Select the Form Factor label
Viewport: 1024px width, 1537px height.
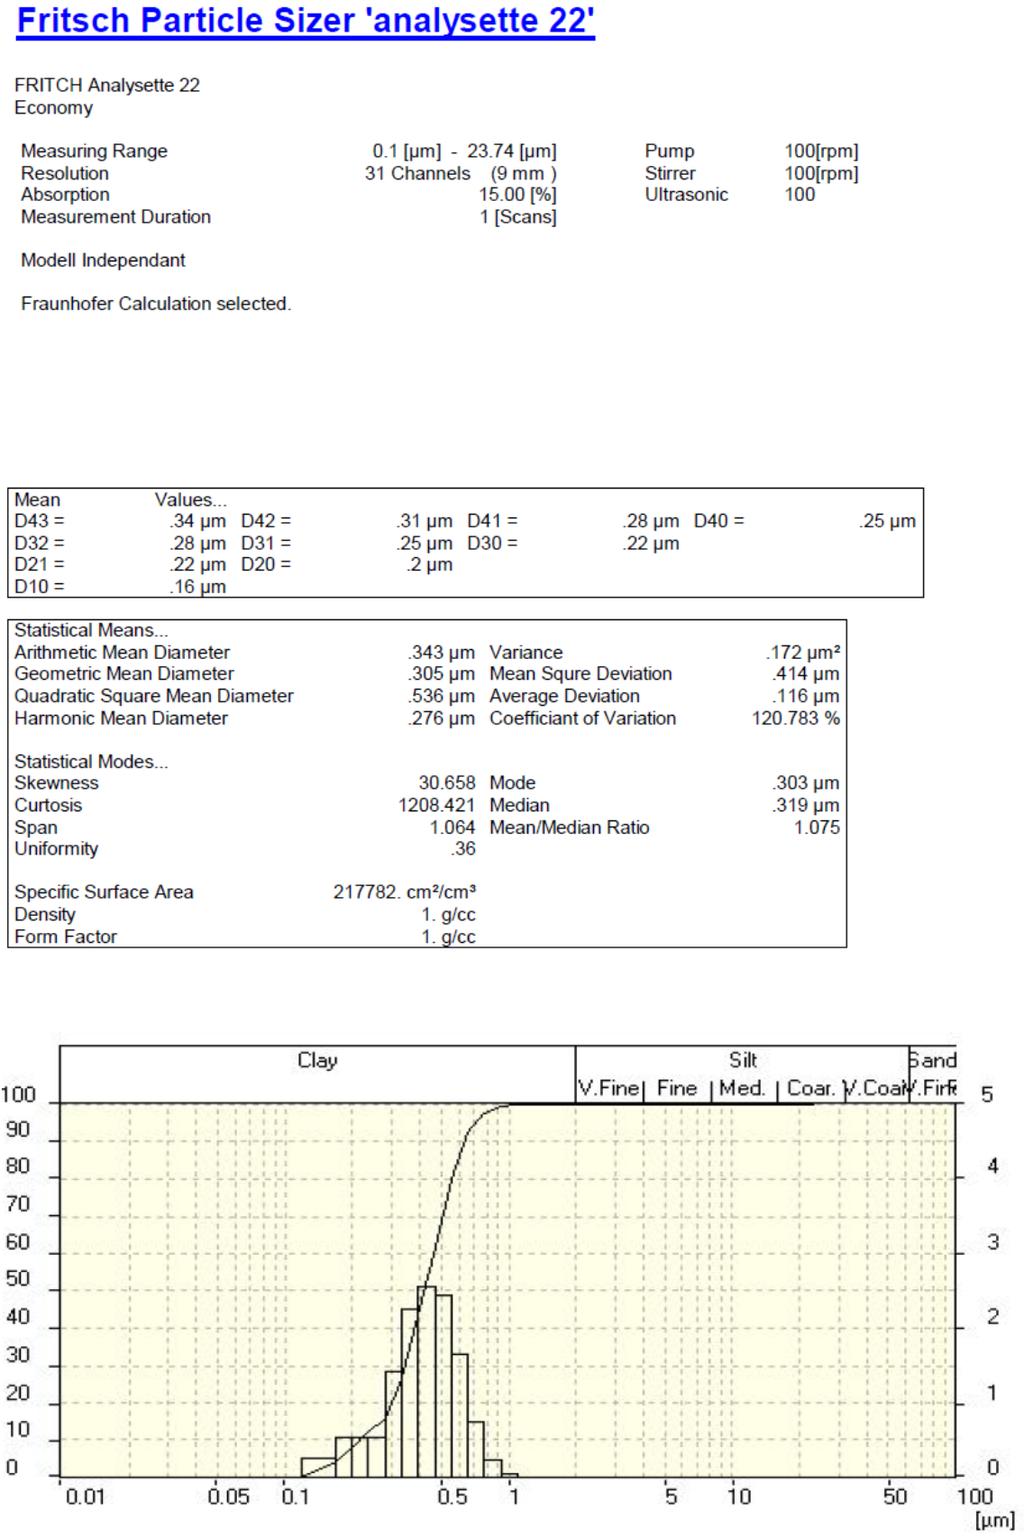click(x=65, y=937)
